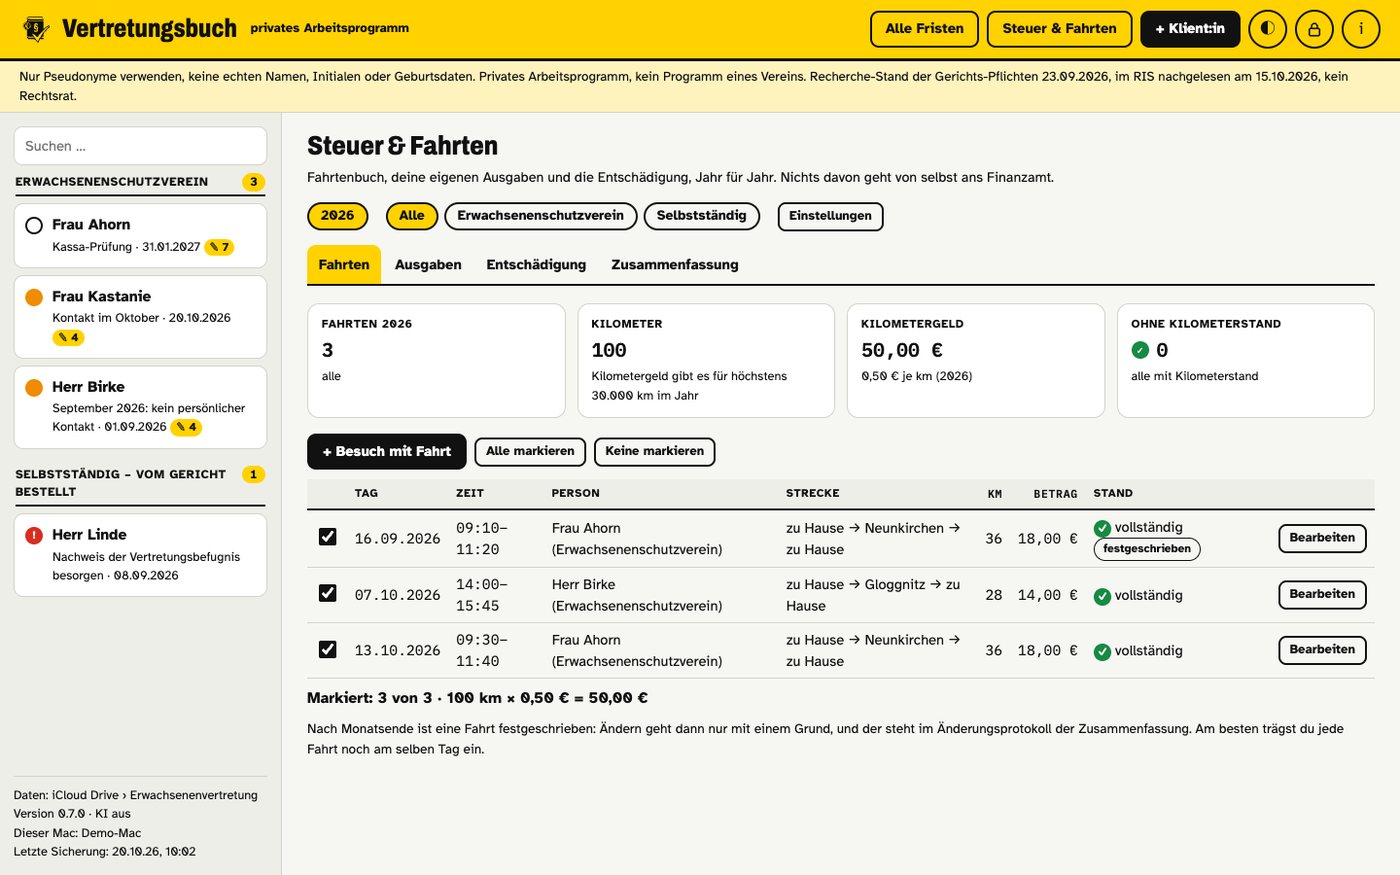Click the festgeschrieben tag

[1147, 549]
